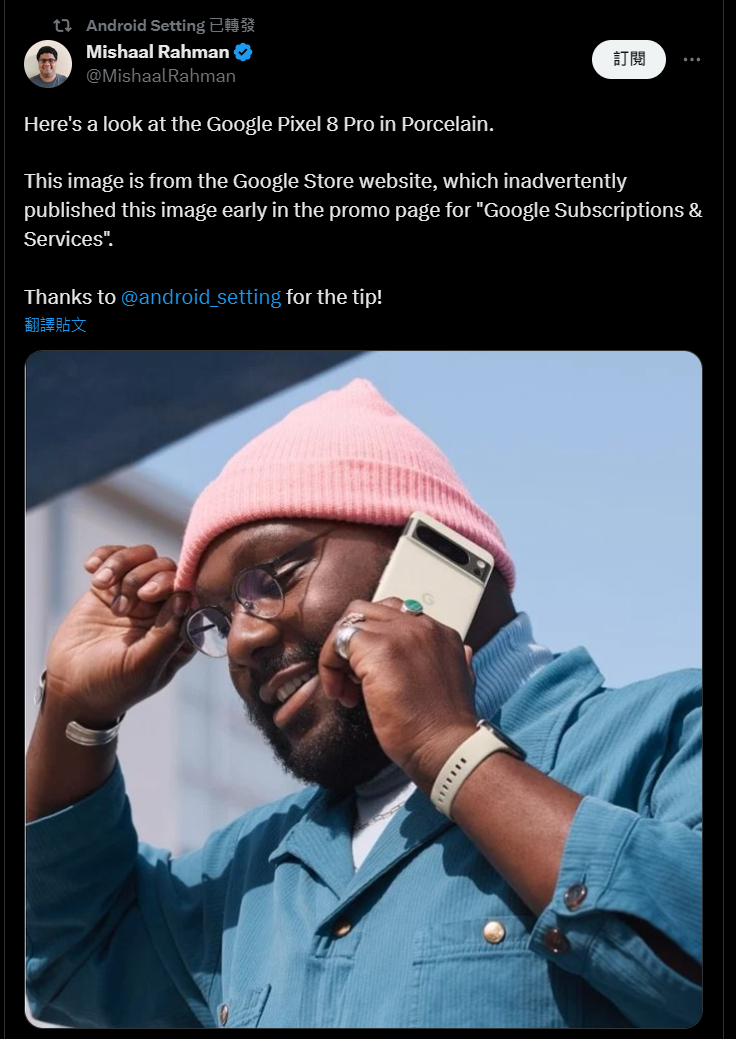This screenshot has height=1039, width=736.
Task: Click the paragraph about the Google Store website
Action: click(x=363, y=209)
